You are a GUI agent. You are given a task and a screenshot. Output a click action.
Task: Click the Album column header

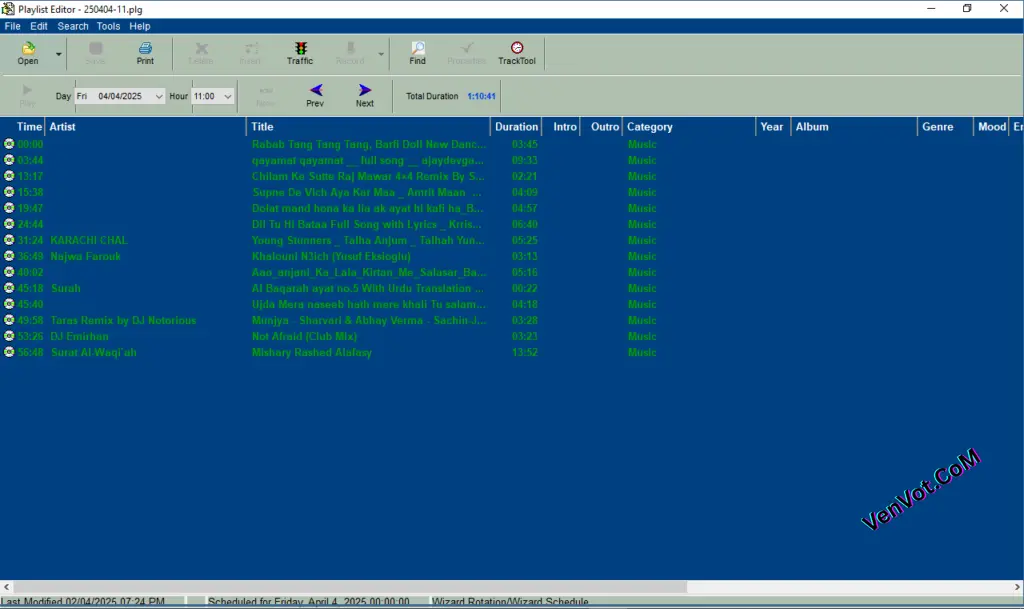point(854,127)
